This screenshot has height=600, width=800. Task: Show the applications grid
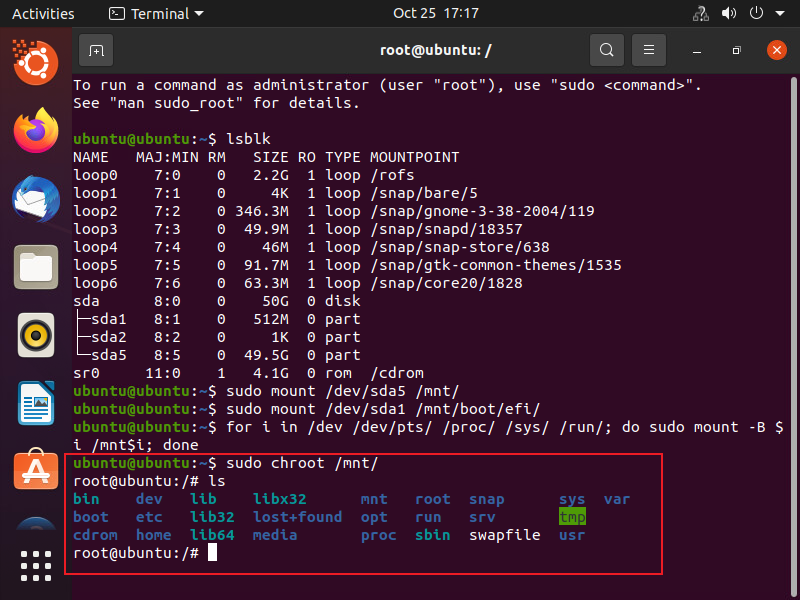tap(36, 565)
